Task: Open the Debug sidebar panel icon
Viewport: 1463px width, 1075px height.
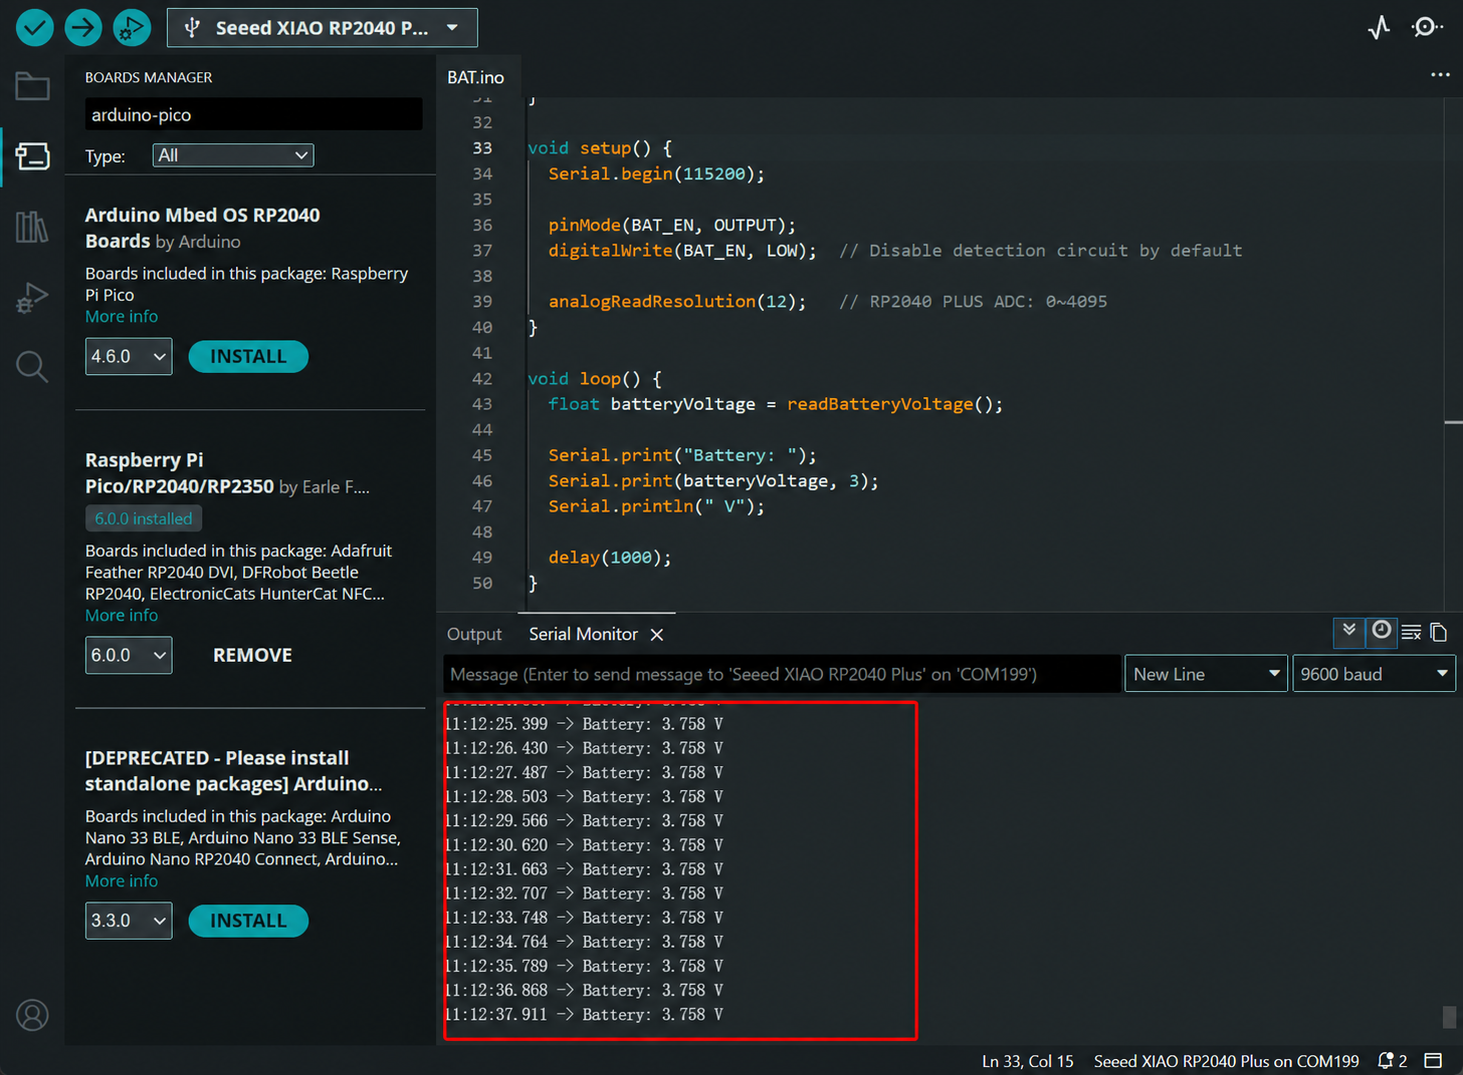Action: pyautogui.click(x=32, y=298)
